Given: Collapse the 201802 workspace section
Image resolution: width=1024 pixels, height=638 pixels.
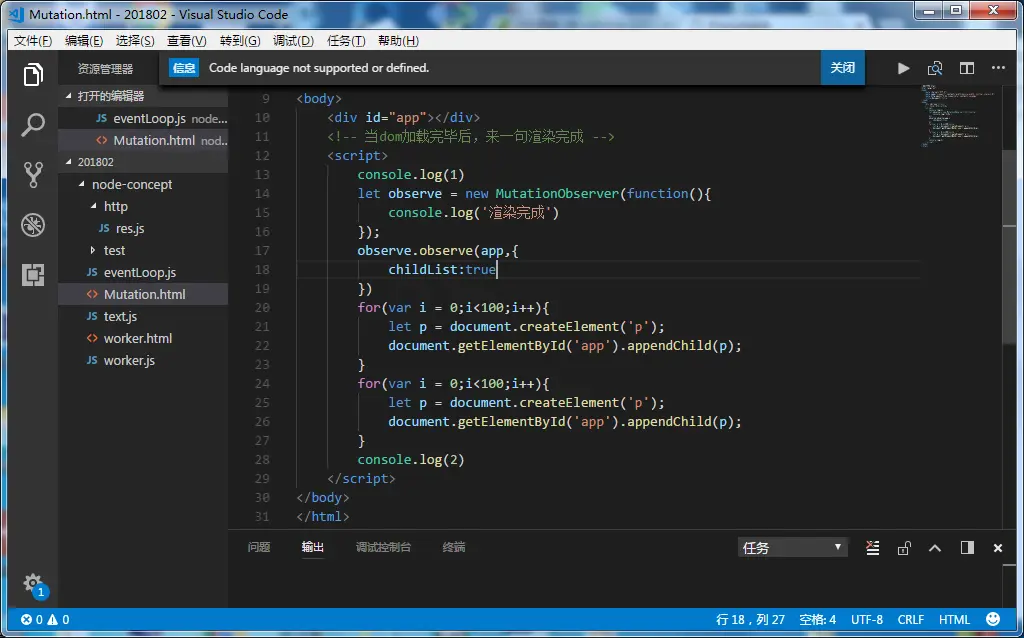Looking at the screenshot, I should pos(143,162).
